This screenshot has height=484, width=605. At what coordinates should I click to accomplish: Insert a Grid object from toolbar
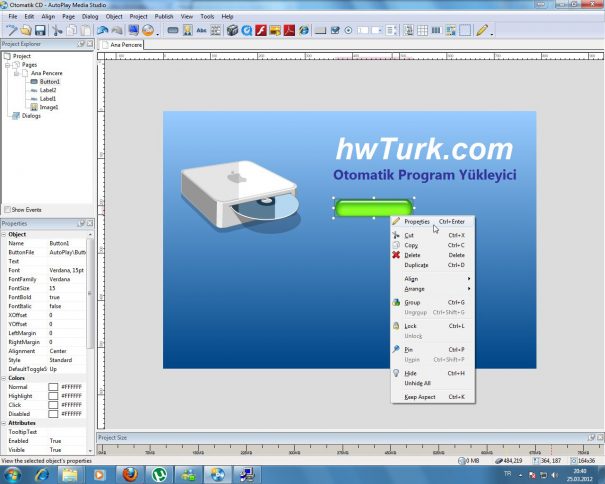pos(422,30)
